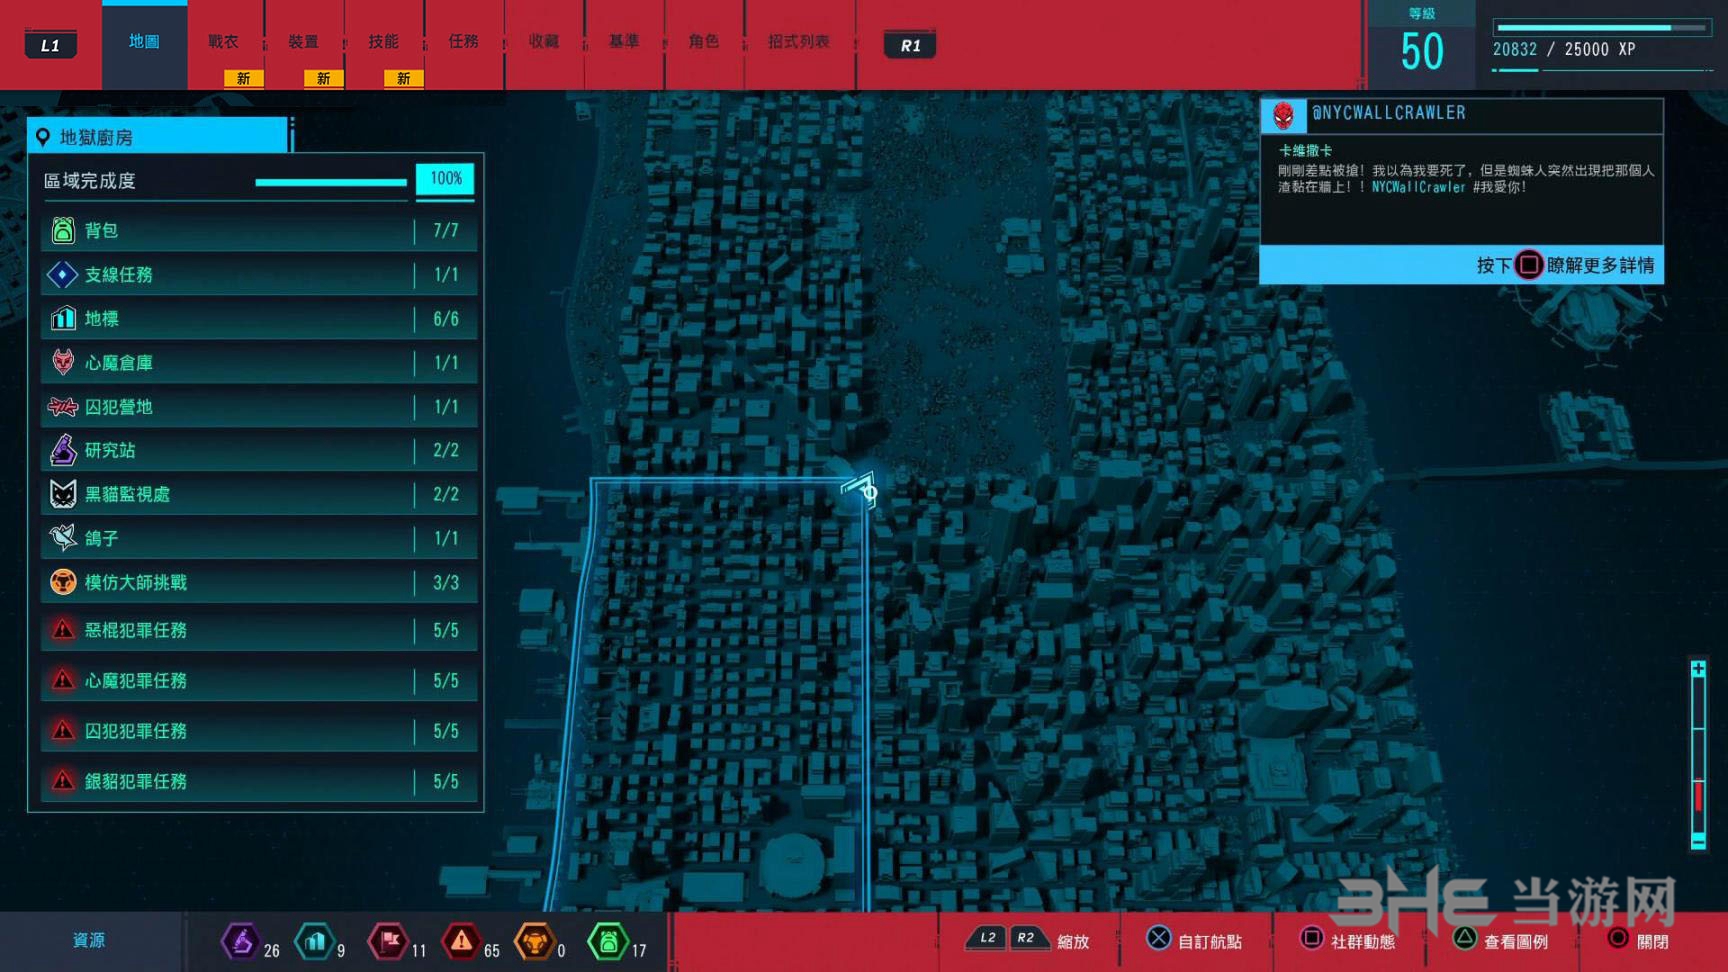Click the research token resource icon showing 26

click(241, 941)
